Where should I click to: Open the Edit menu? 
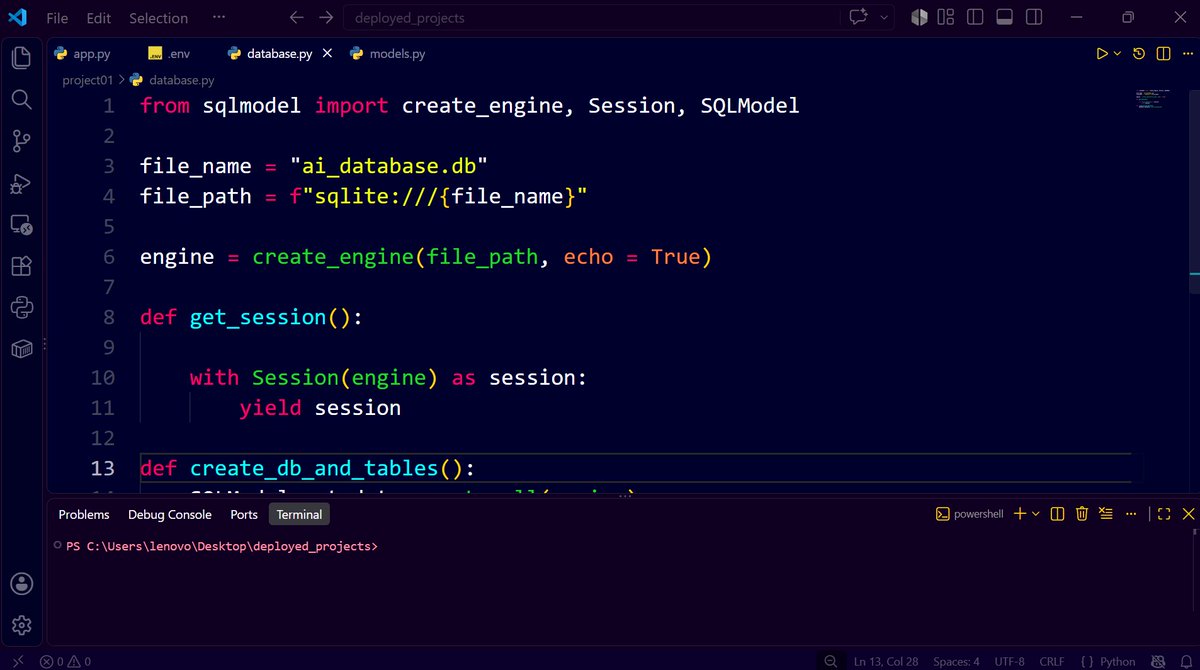pos(99,18)
